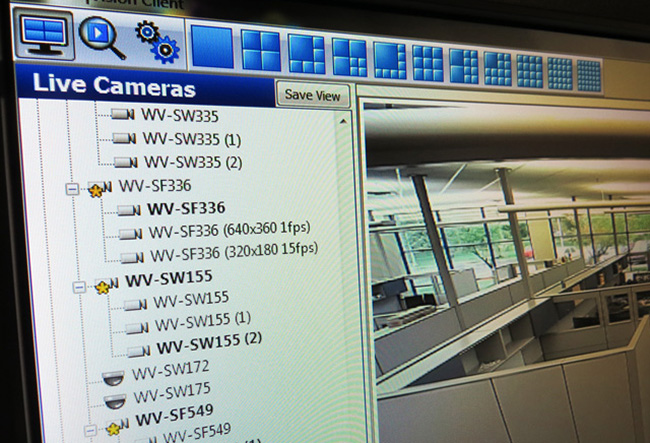Image resolution: width=650 pixels, height=443 pixels.
Task: Select the densest grid layout icon
Action: 589,75
